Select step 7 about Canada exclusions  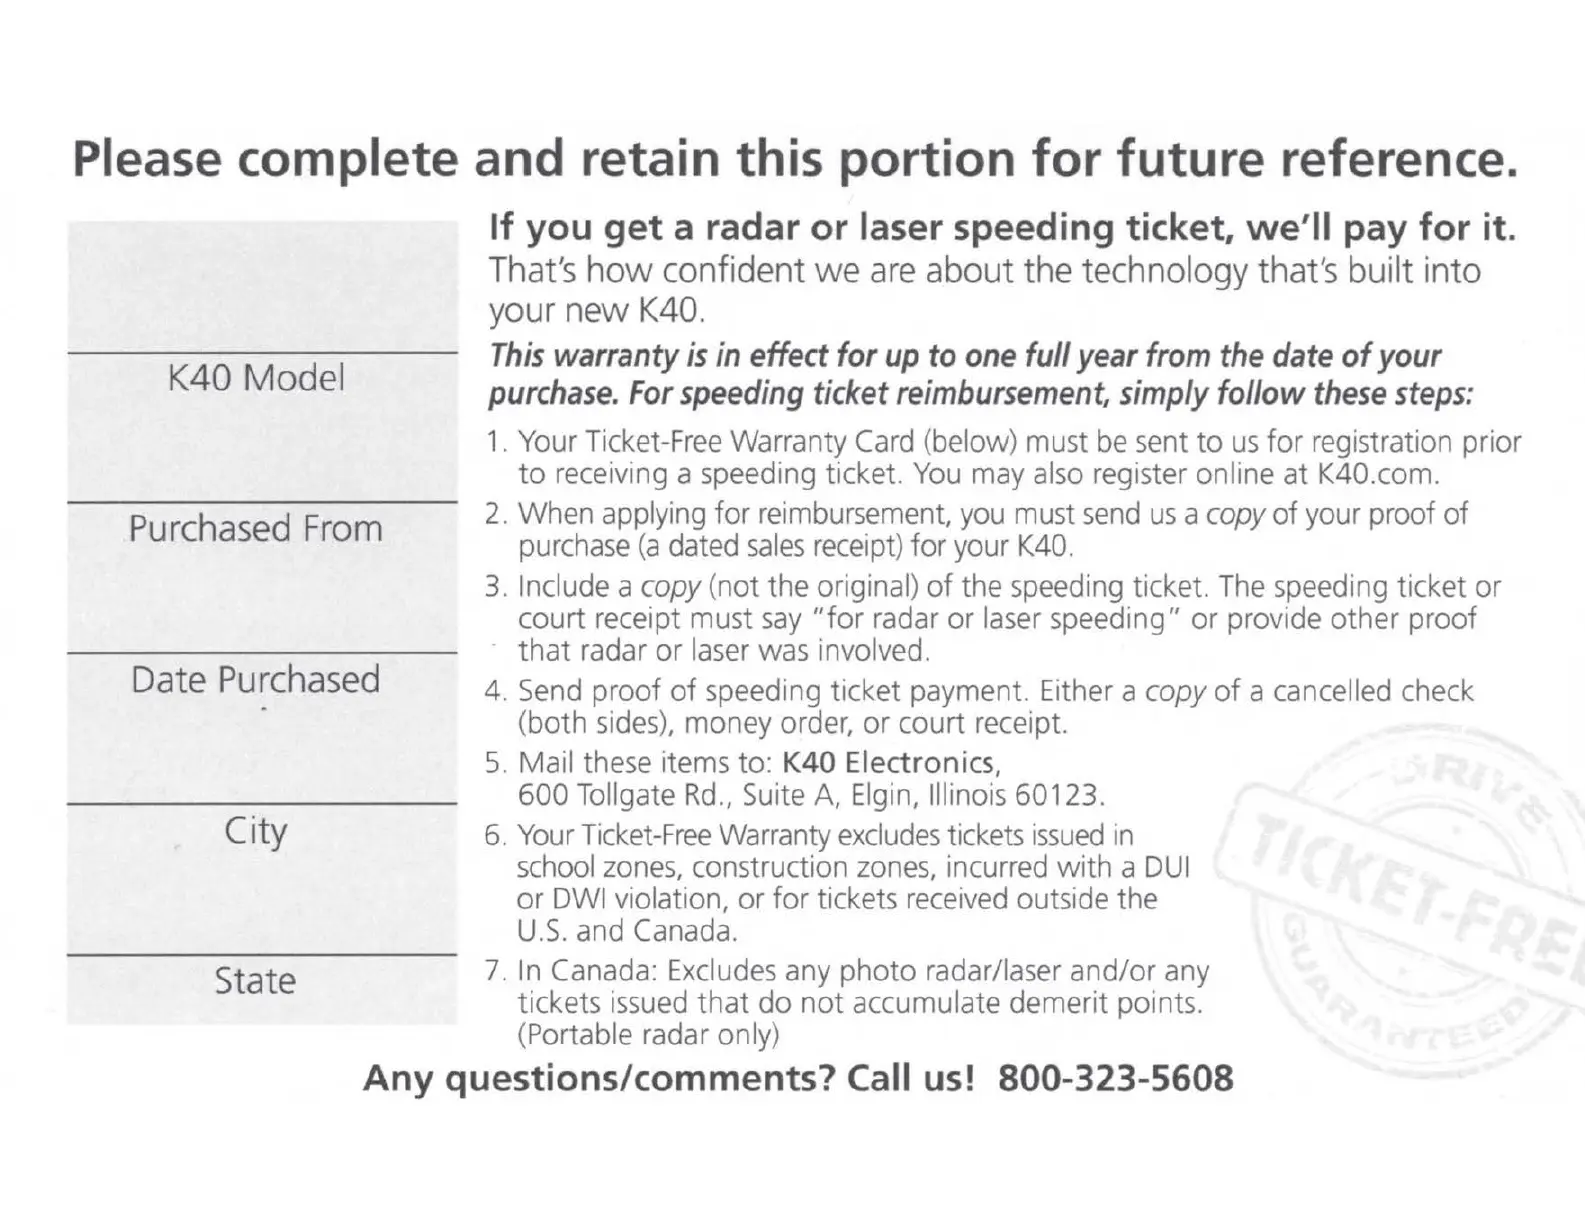click(860, 1002)
